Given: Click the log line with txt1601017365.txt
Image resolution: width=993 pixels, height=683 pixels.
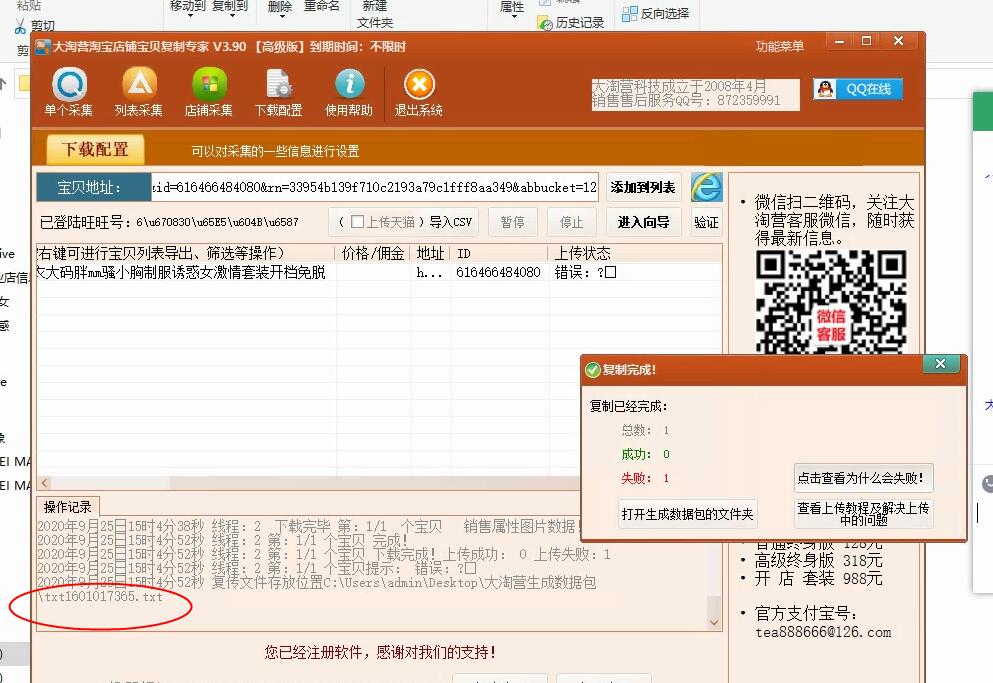Looking at the screenshot, I should click(100, 596).
